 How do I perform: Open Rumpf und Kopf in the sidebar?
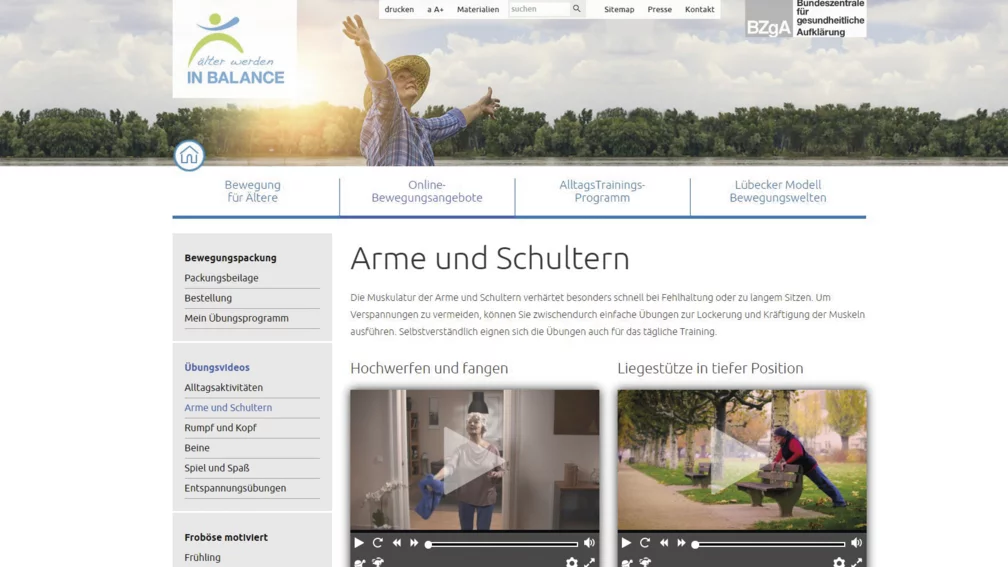pyautogui.click(x=220, y=428)
